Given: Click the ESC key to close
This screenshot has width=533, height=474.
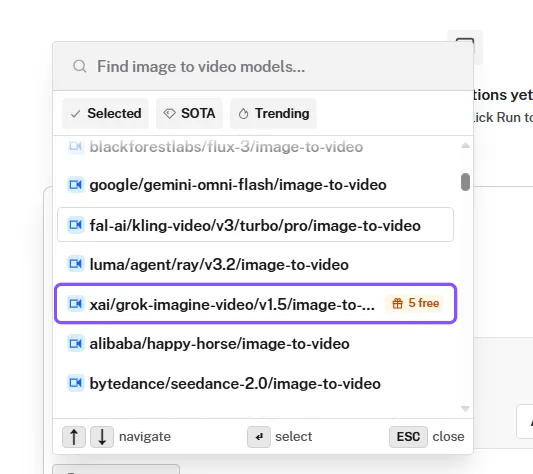Looking at the screenshot, I should tap(408, 437).
